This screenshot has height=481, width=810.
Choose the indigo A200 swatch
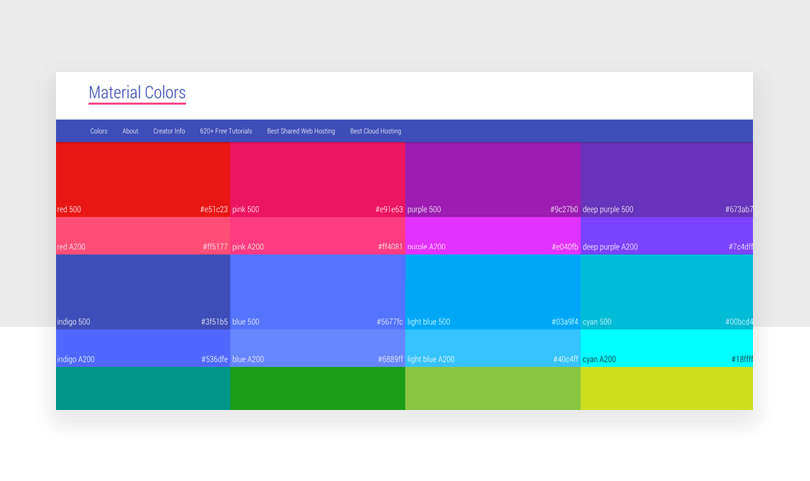pyautogui.click(x=143, y=348)
